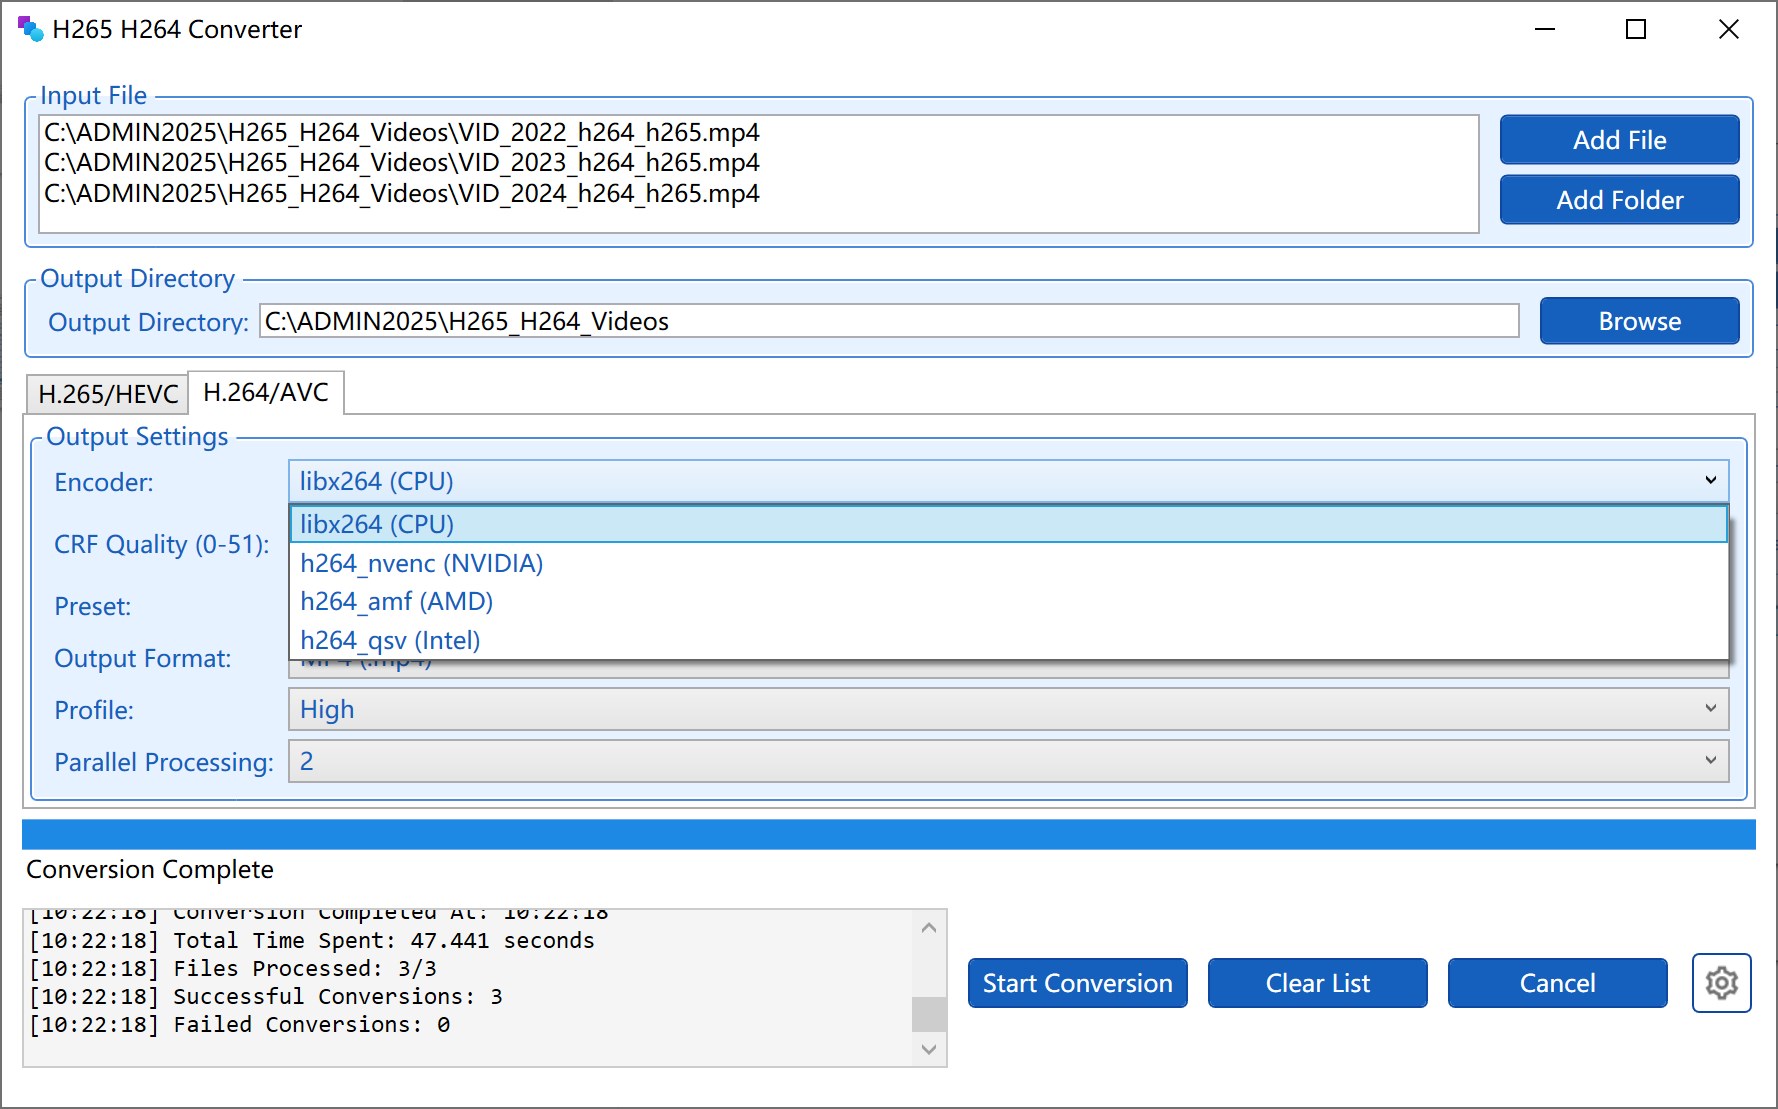Select VID_2023_h264_h265.mp4 in the input list

[402, 163]
